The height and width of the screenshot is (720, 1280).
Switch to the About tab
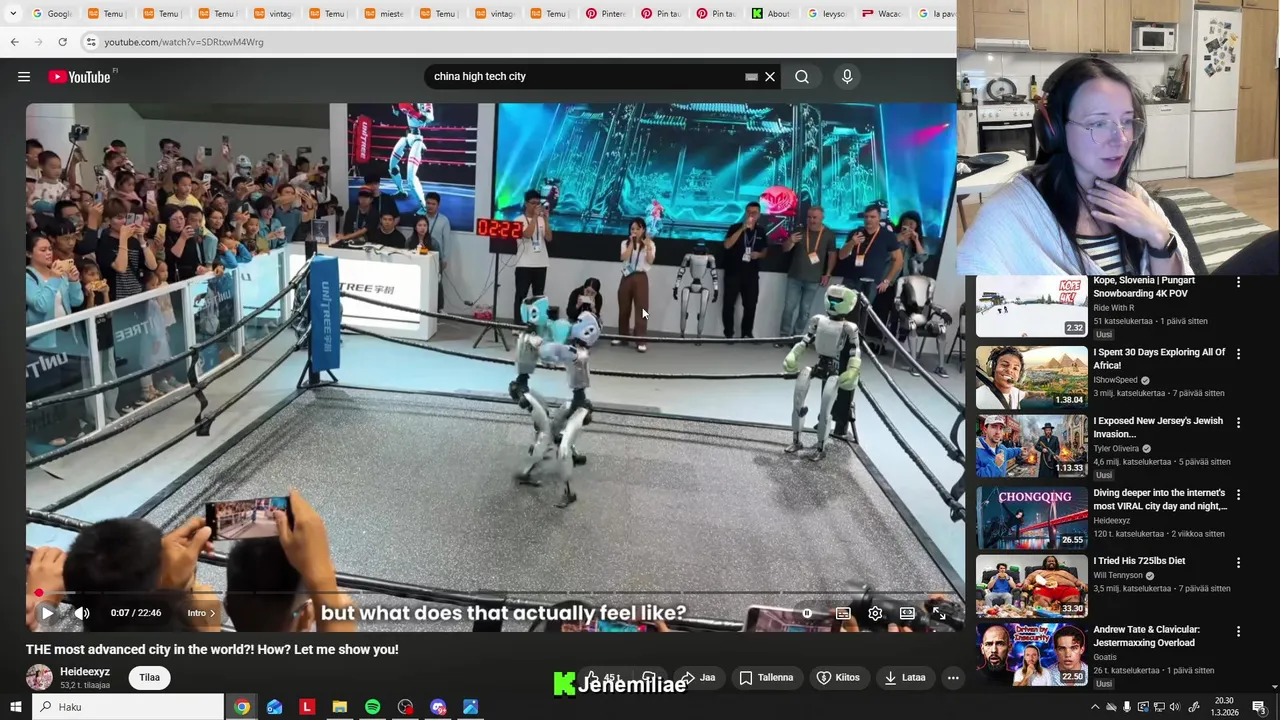tap(771, 13)
